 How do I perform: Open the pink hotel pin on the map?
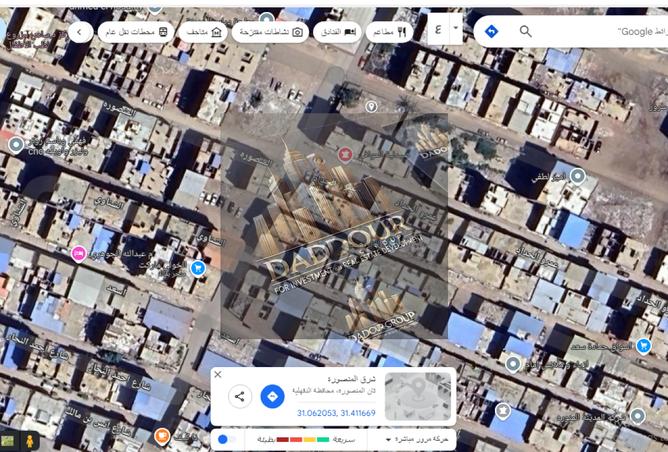click(78, 254)
